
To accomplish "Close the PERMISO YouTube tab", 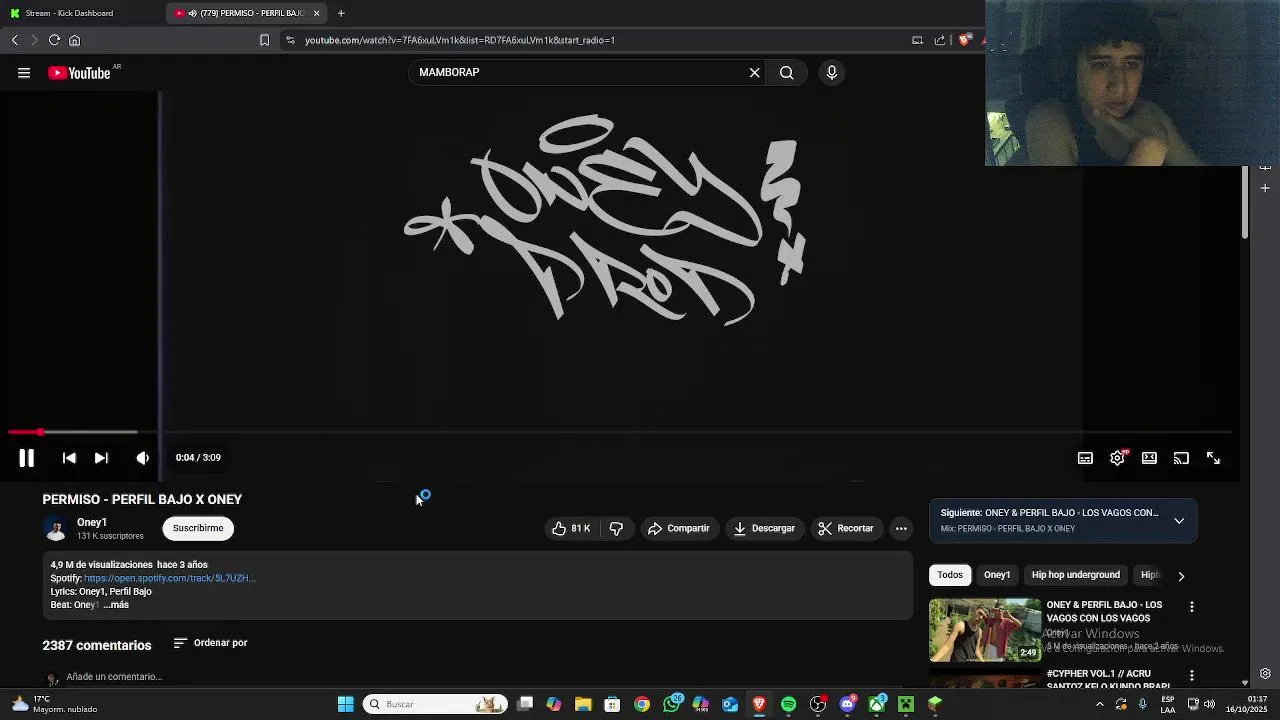I will point(316,13).
